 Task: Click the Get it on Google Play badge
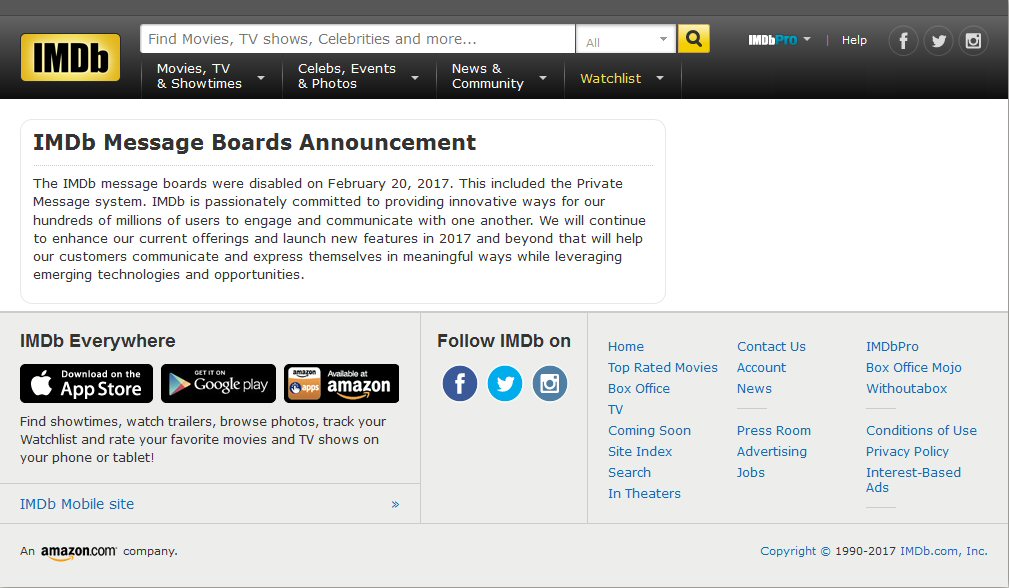click(218, 383)
